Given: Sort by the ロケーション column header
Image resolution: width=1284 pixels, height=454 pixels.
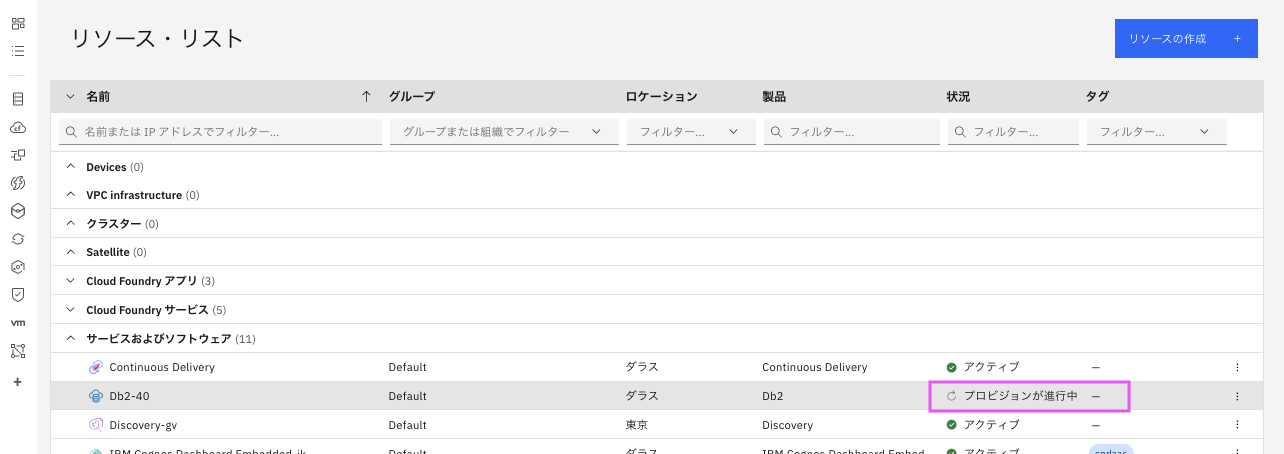Looking at the screenshot, I should [661, 97].
